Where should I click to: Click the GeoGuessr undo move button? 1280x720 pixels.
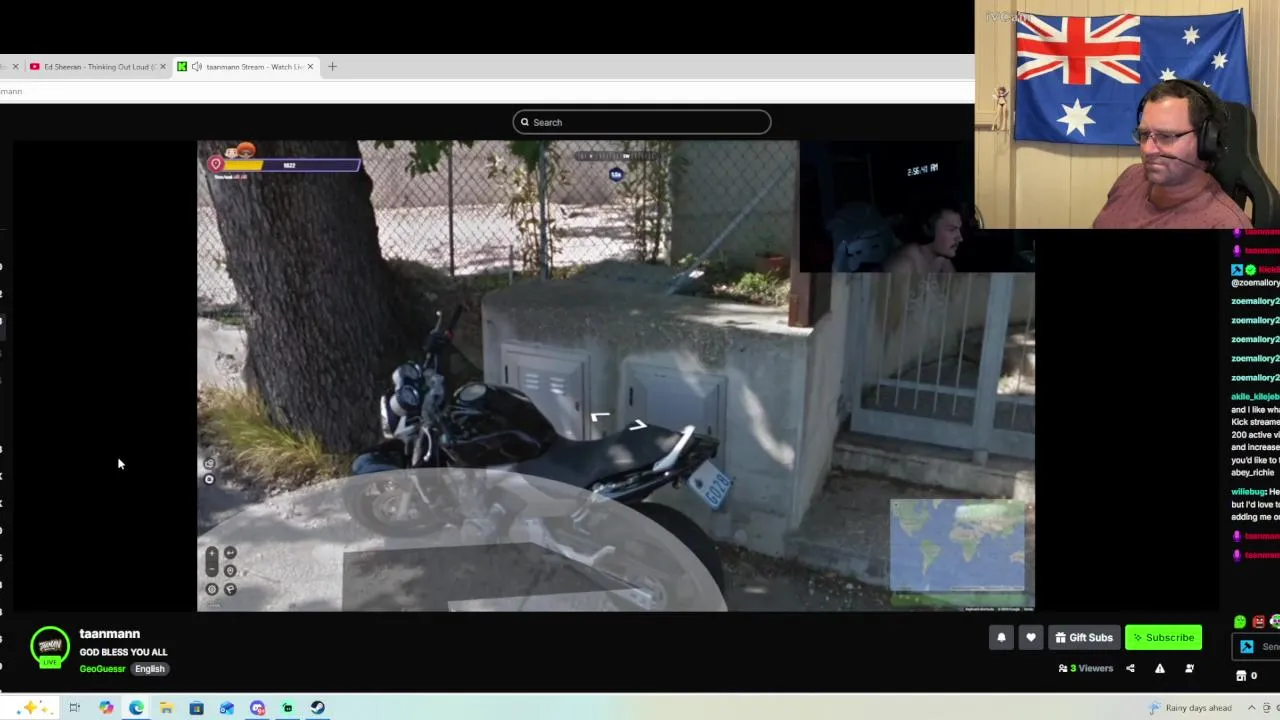(230, 553)
